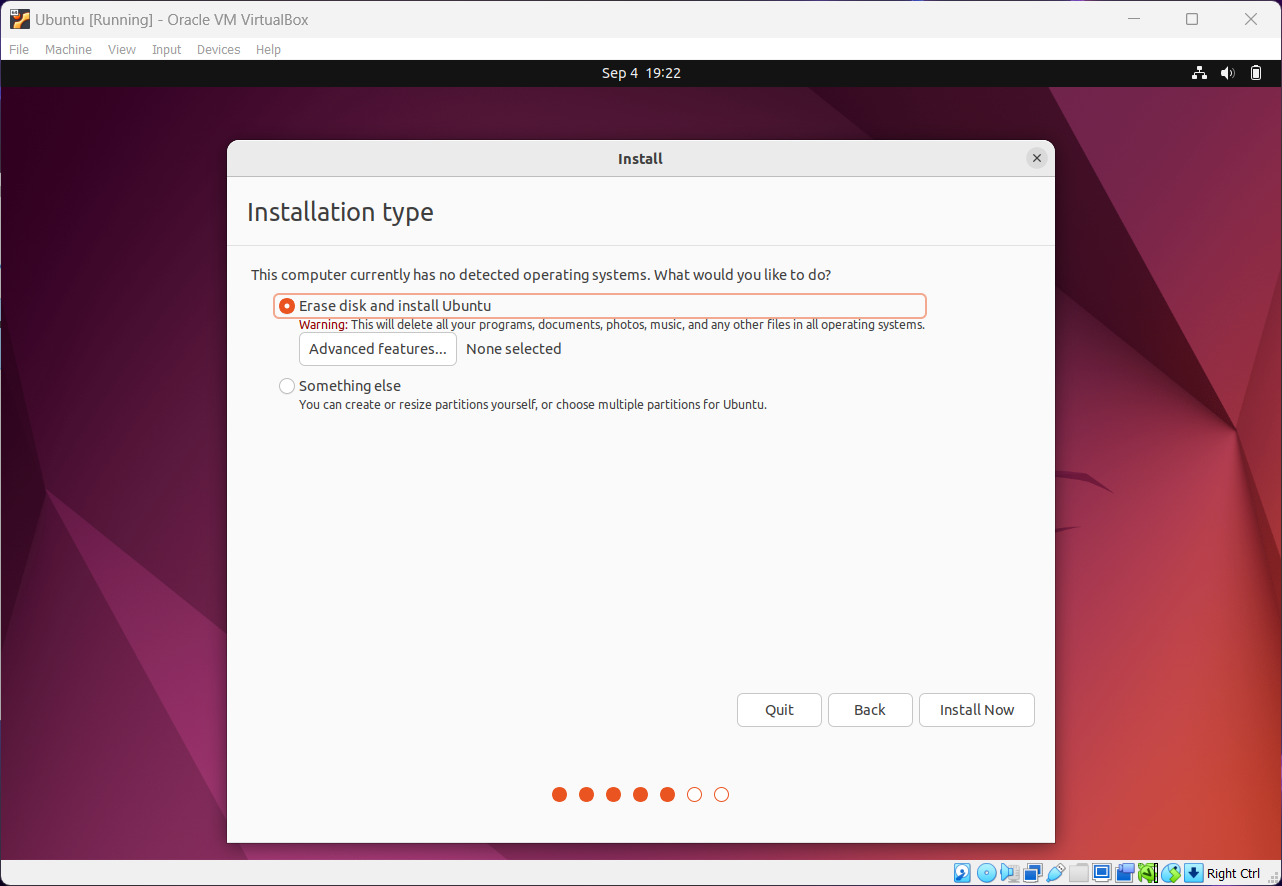The height and width of the screenshot is (886, 1282).
Task: Open the hard disk activity indicator
Action: pos(961,873)
